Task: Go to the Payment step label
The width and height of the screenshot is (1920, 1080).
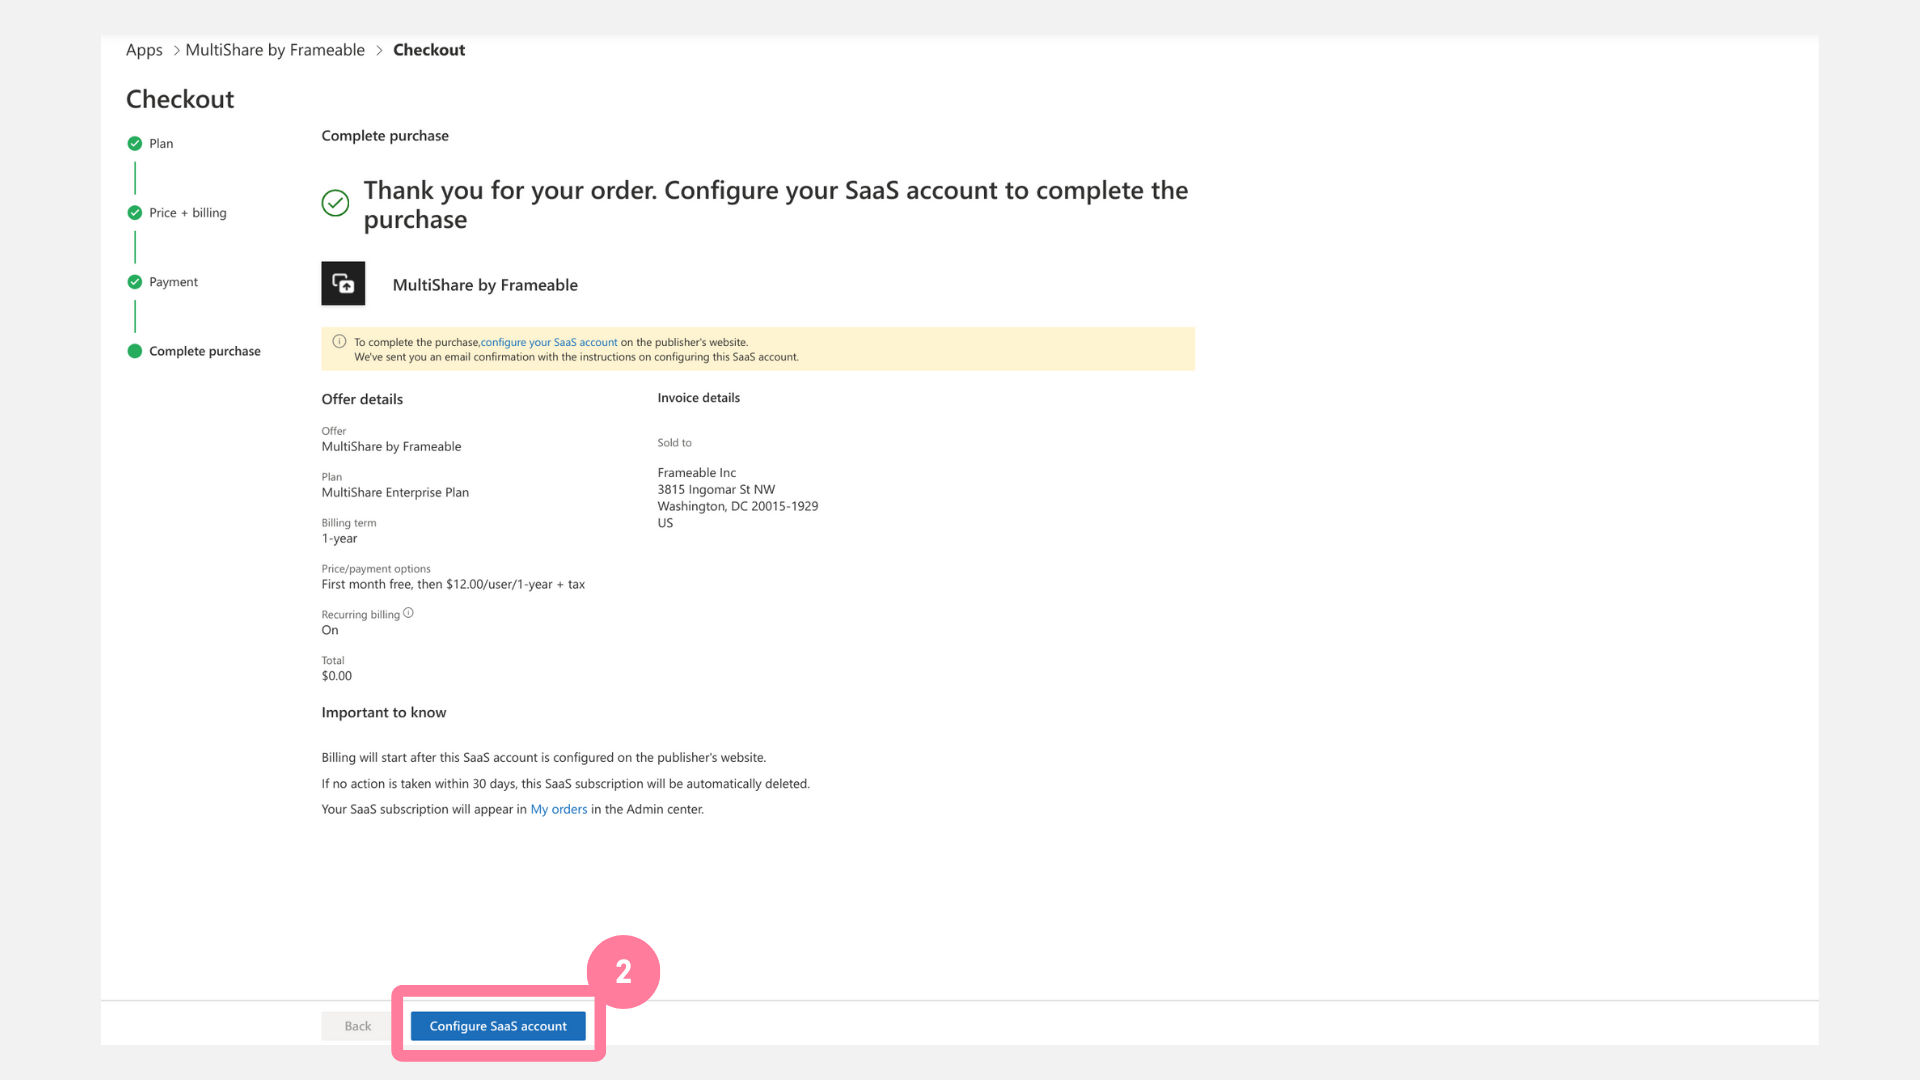Action: (173, 282)
